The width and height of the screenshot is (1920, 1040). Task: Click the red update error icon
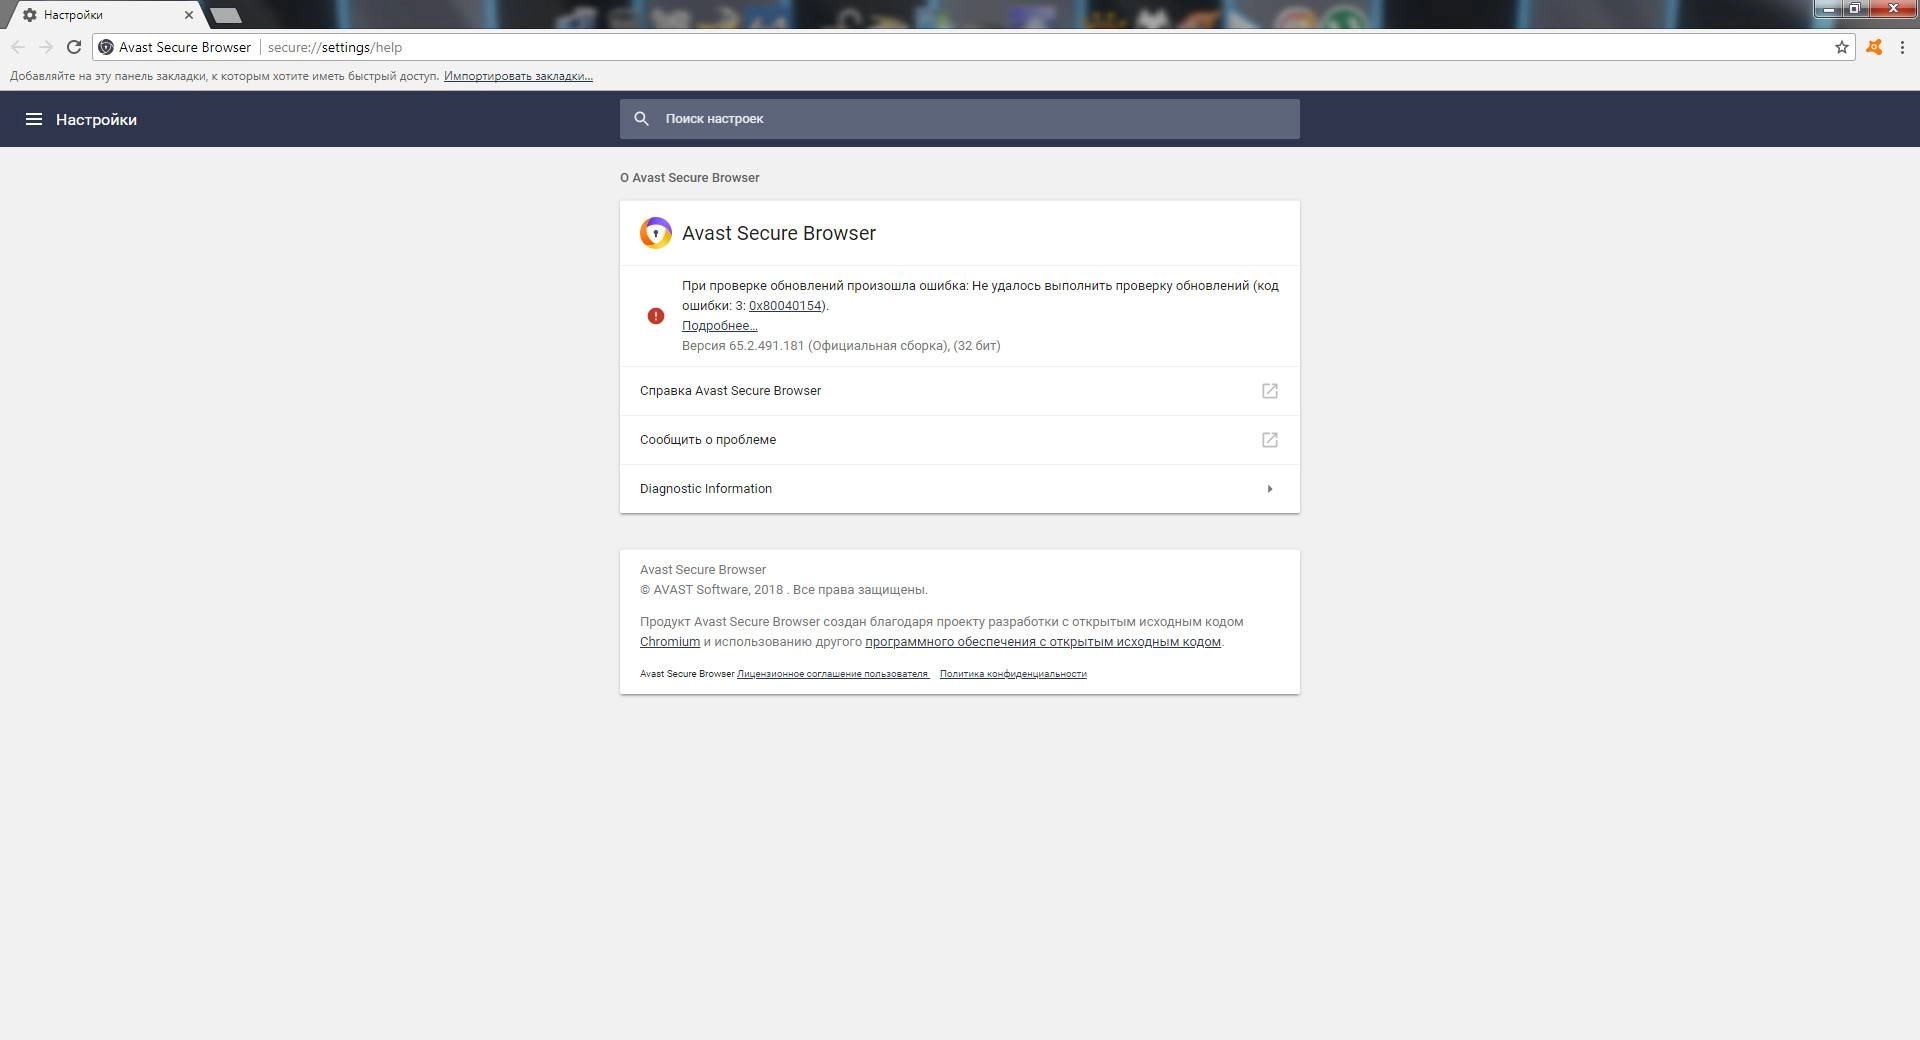(x=656, y=316)
